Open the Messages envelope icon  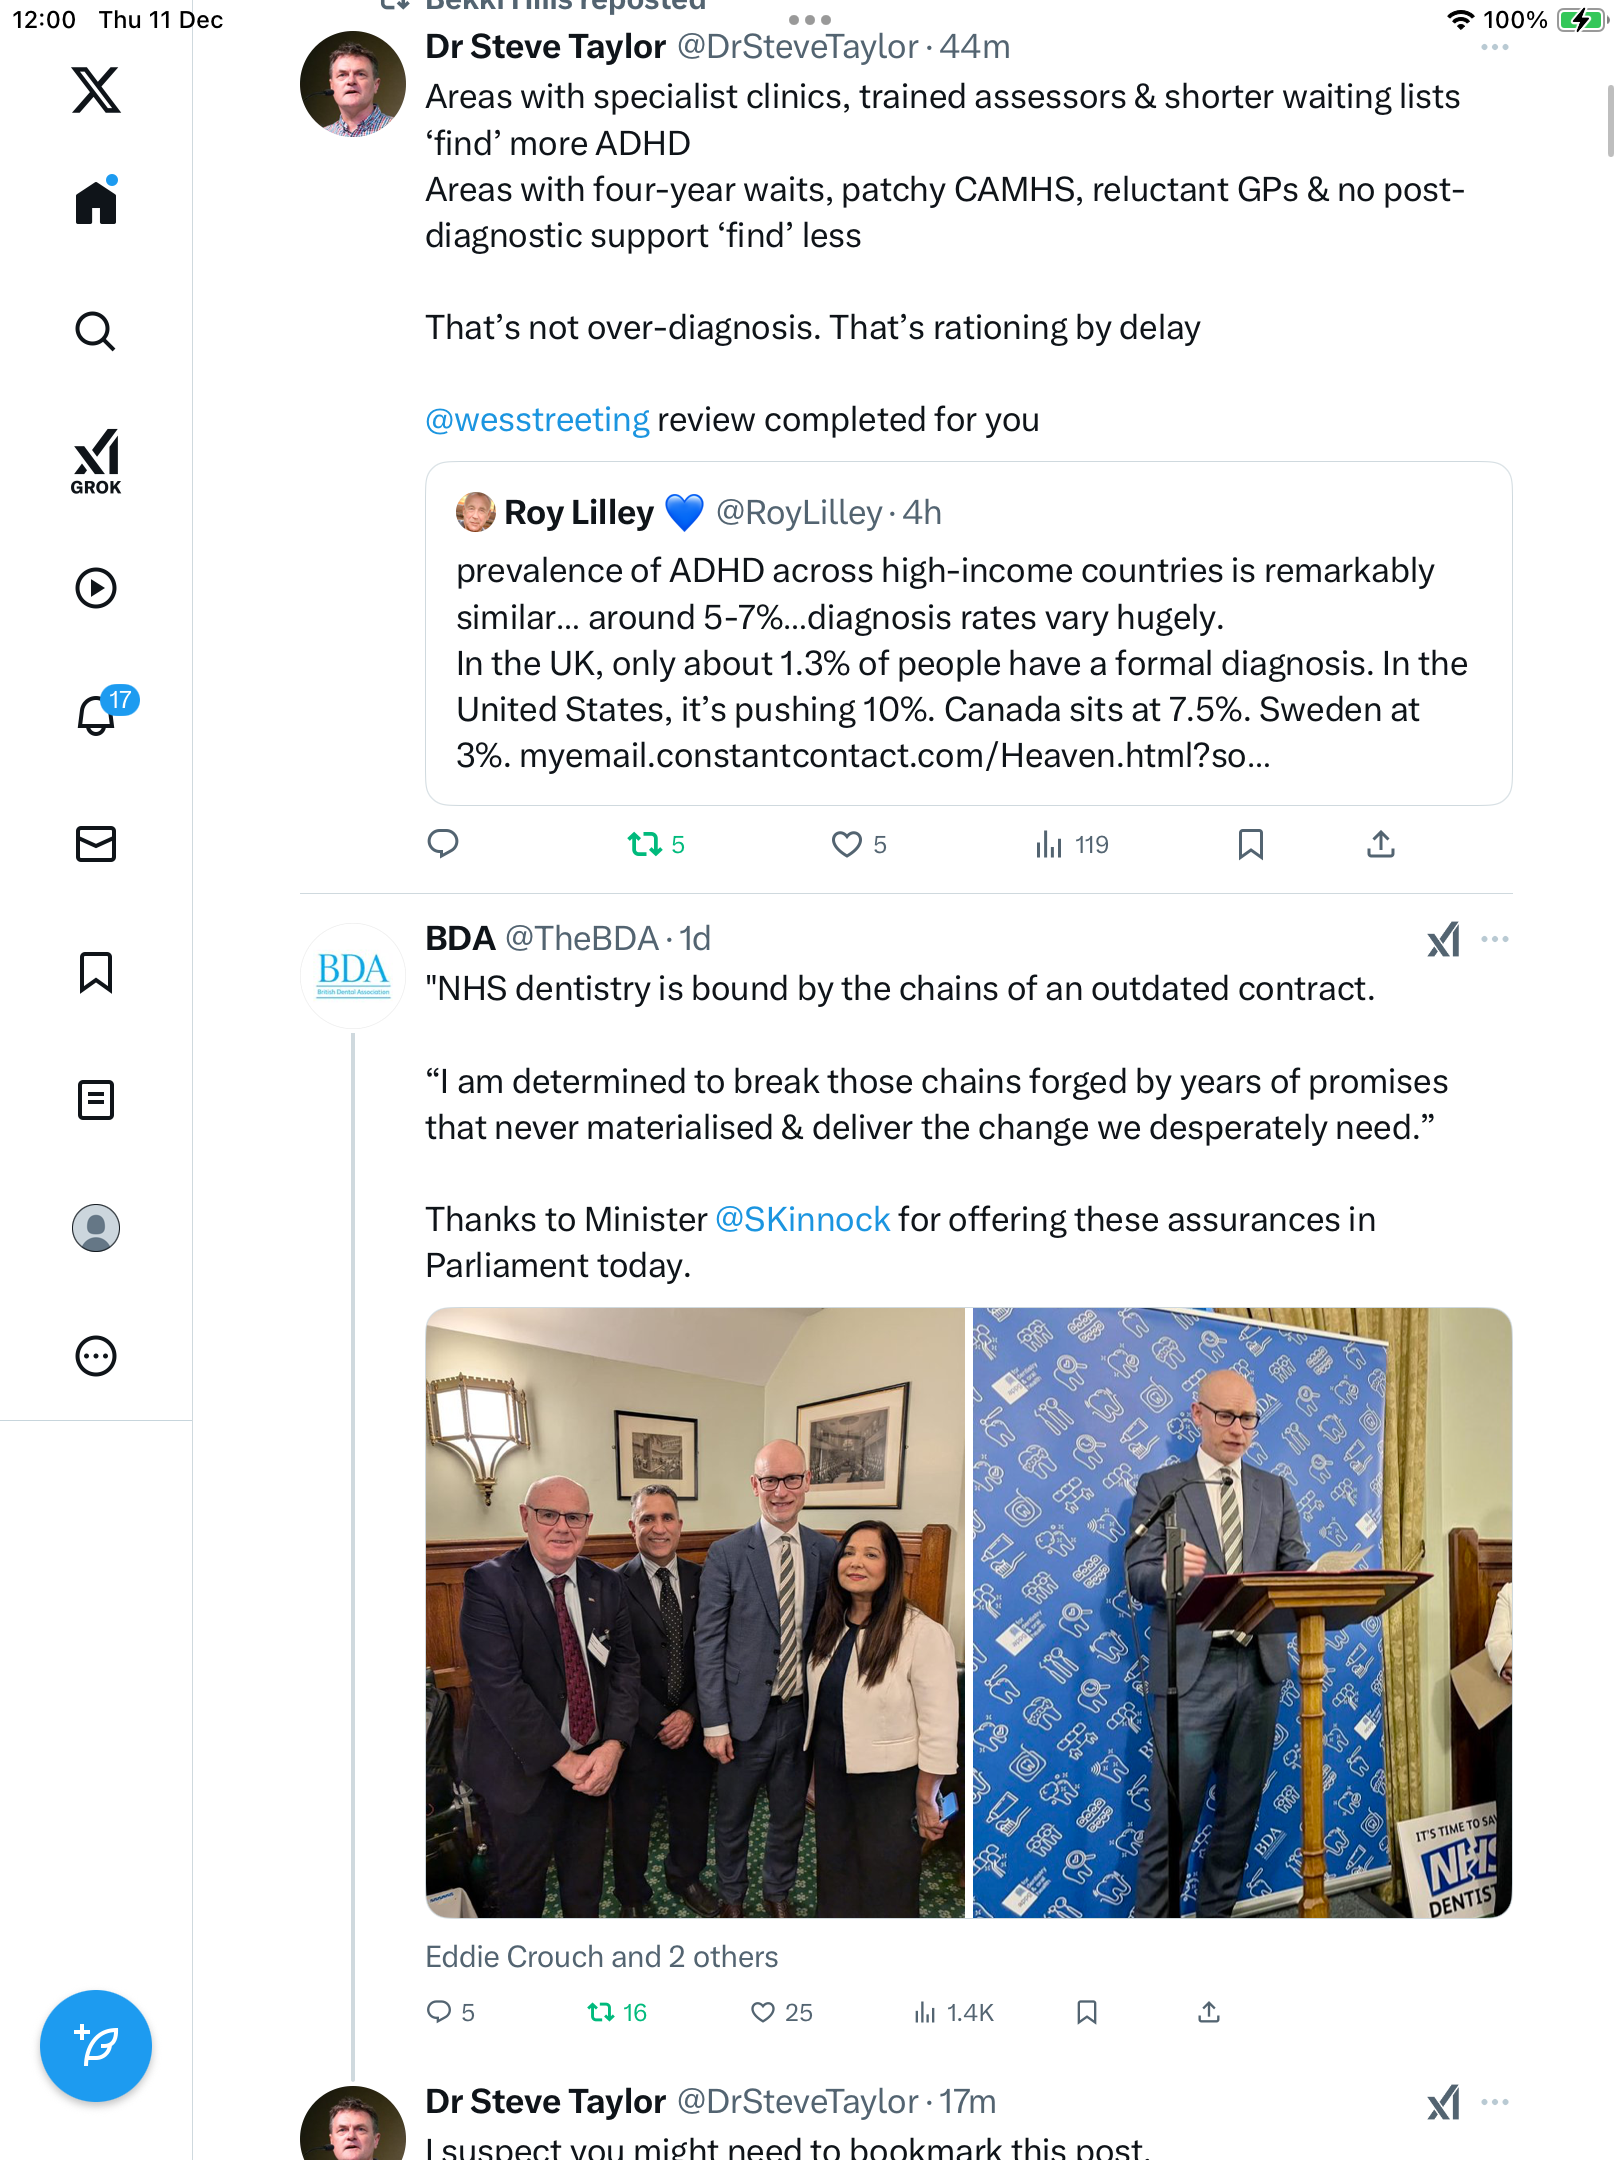[96, 844]
